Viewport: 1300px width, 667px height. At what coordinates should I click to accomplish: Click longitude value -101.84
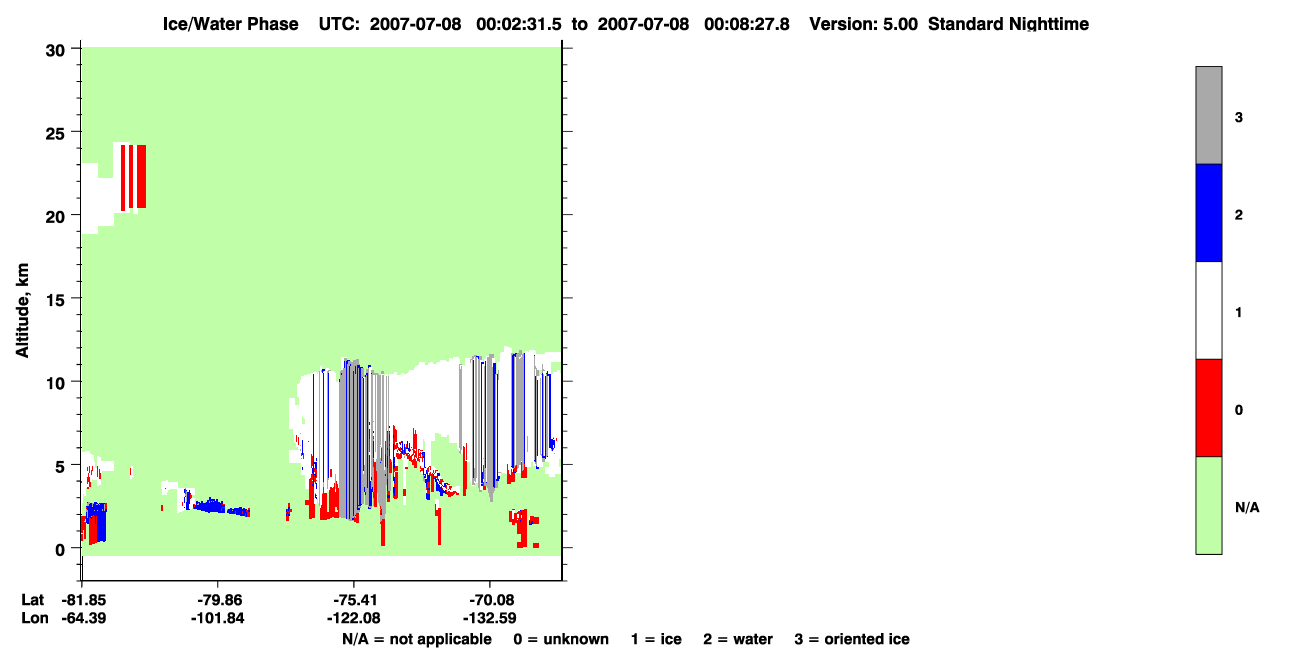[x=218, y=618]
